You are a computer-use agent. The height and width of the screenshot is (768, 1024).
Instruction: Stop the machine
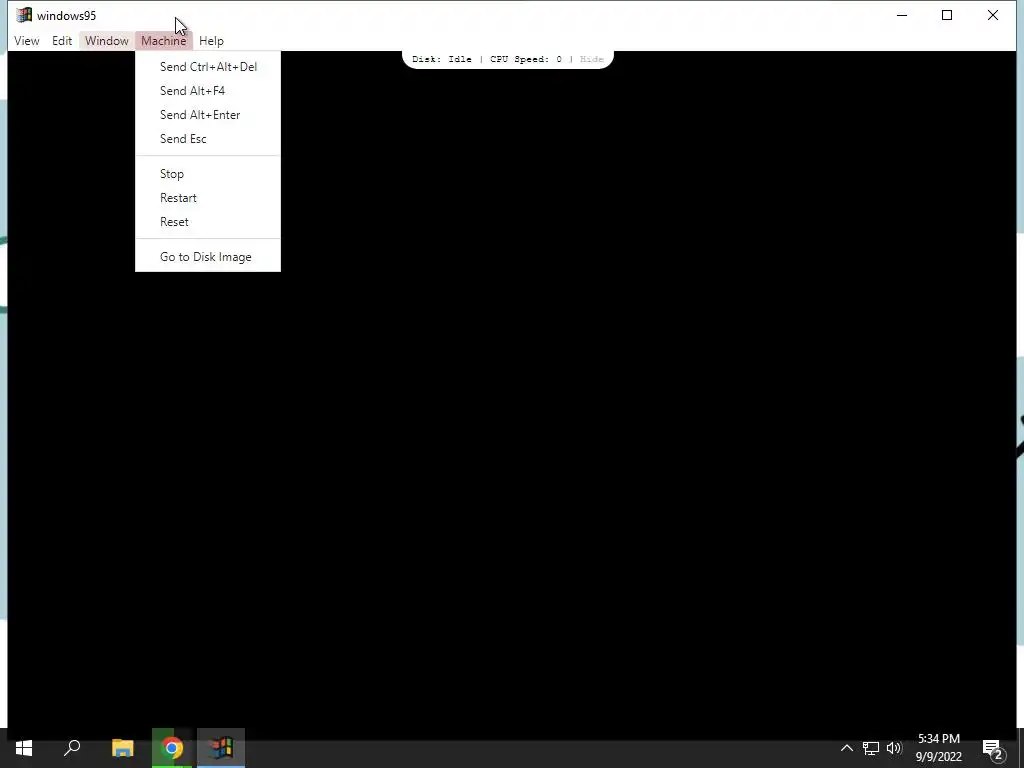(208, 174)
